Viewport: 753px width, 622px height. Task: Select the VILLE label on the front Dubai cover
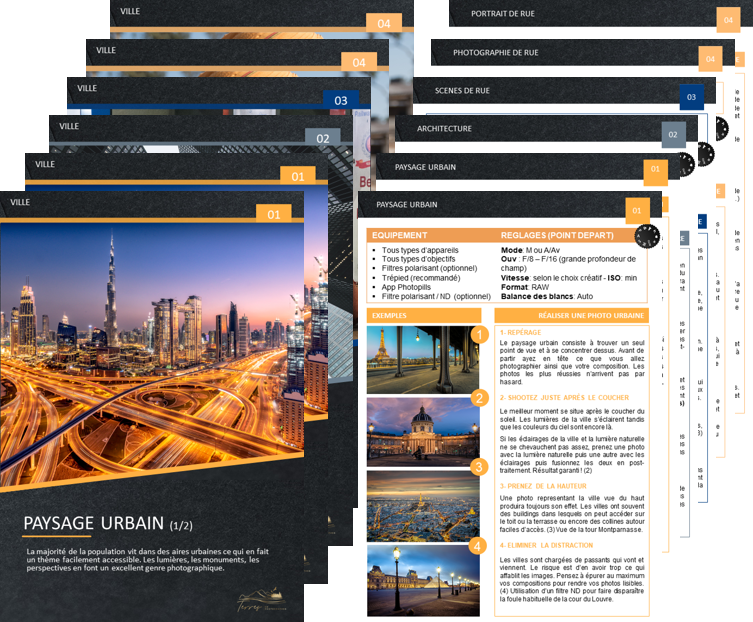pos(20,202)
